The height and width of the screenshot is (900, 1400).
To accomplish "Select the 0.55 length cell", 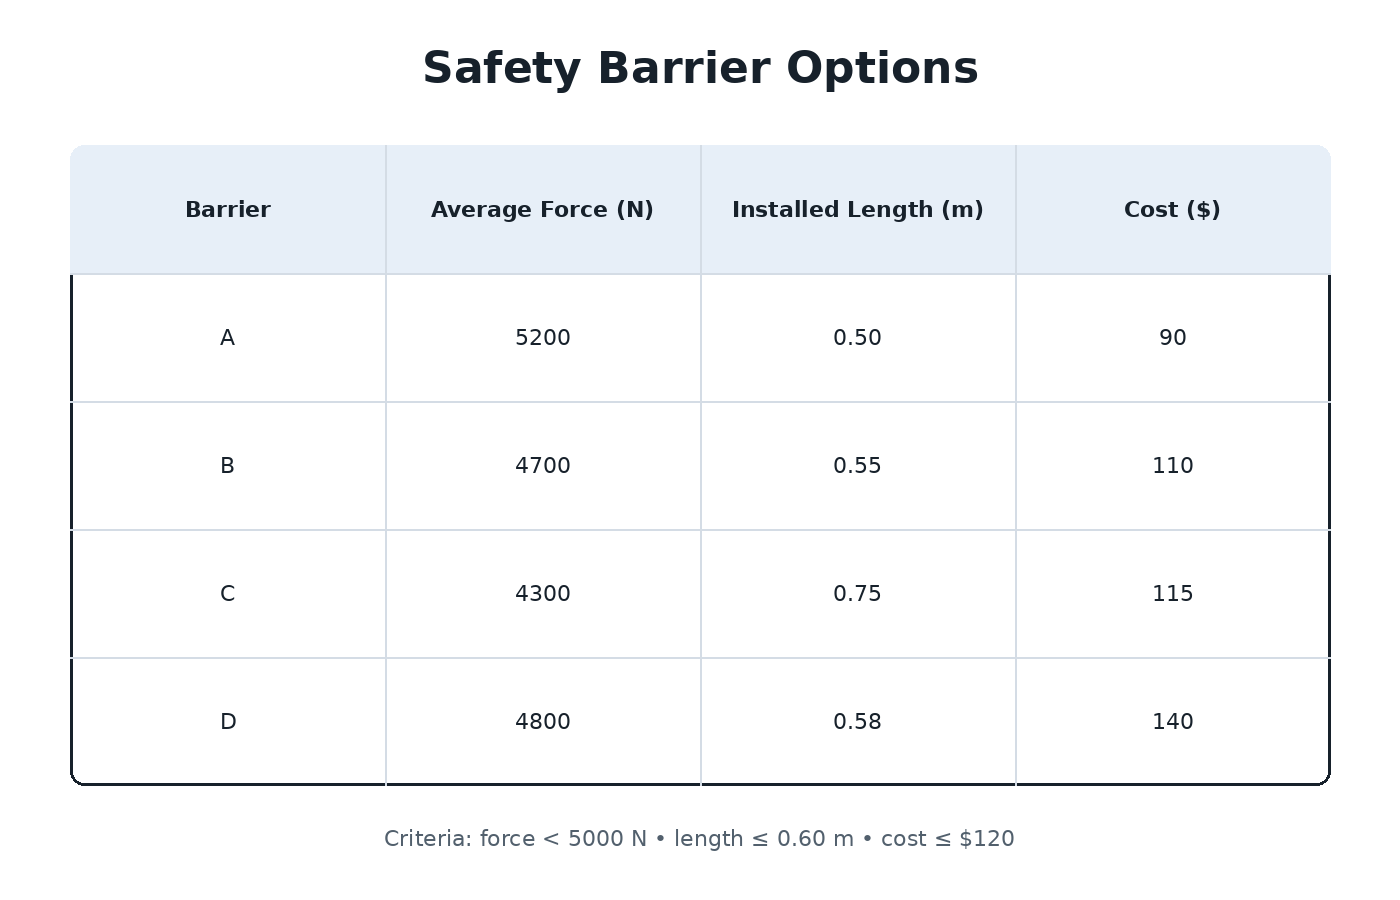I will pyautogui.click(x=858, y=466).
